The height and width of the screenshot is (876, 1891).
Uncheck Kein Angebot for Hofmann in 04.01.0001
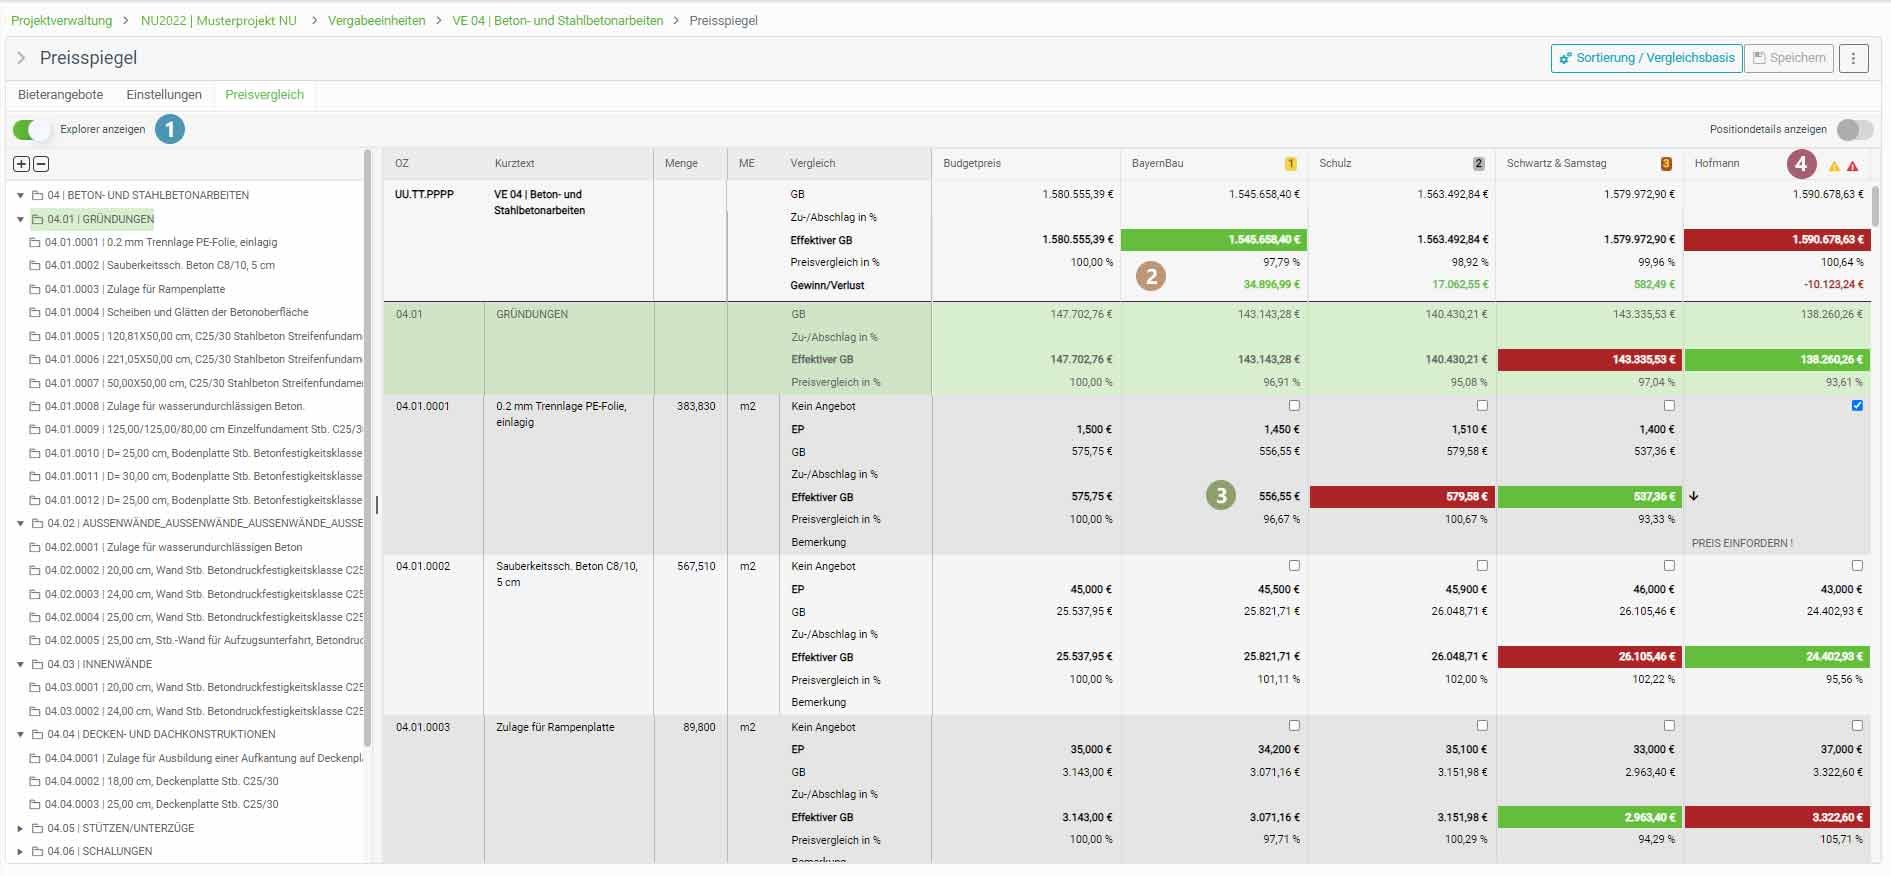click(1857, 406)
